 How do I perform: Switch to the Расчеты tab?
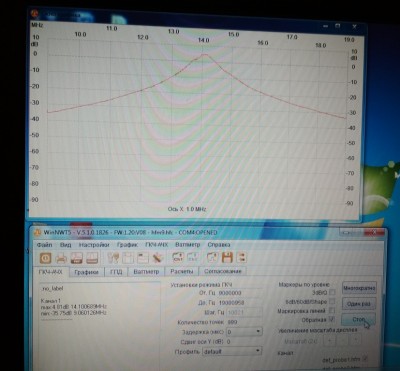tap(182, 271)
